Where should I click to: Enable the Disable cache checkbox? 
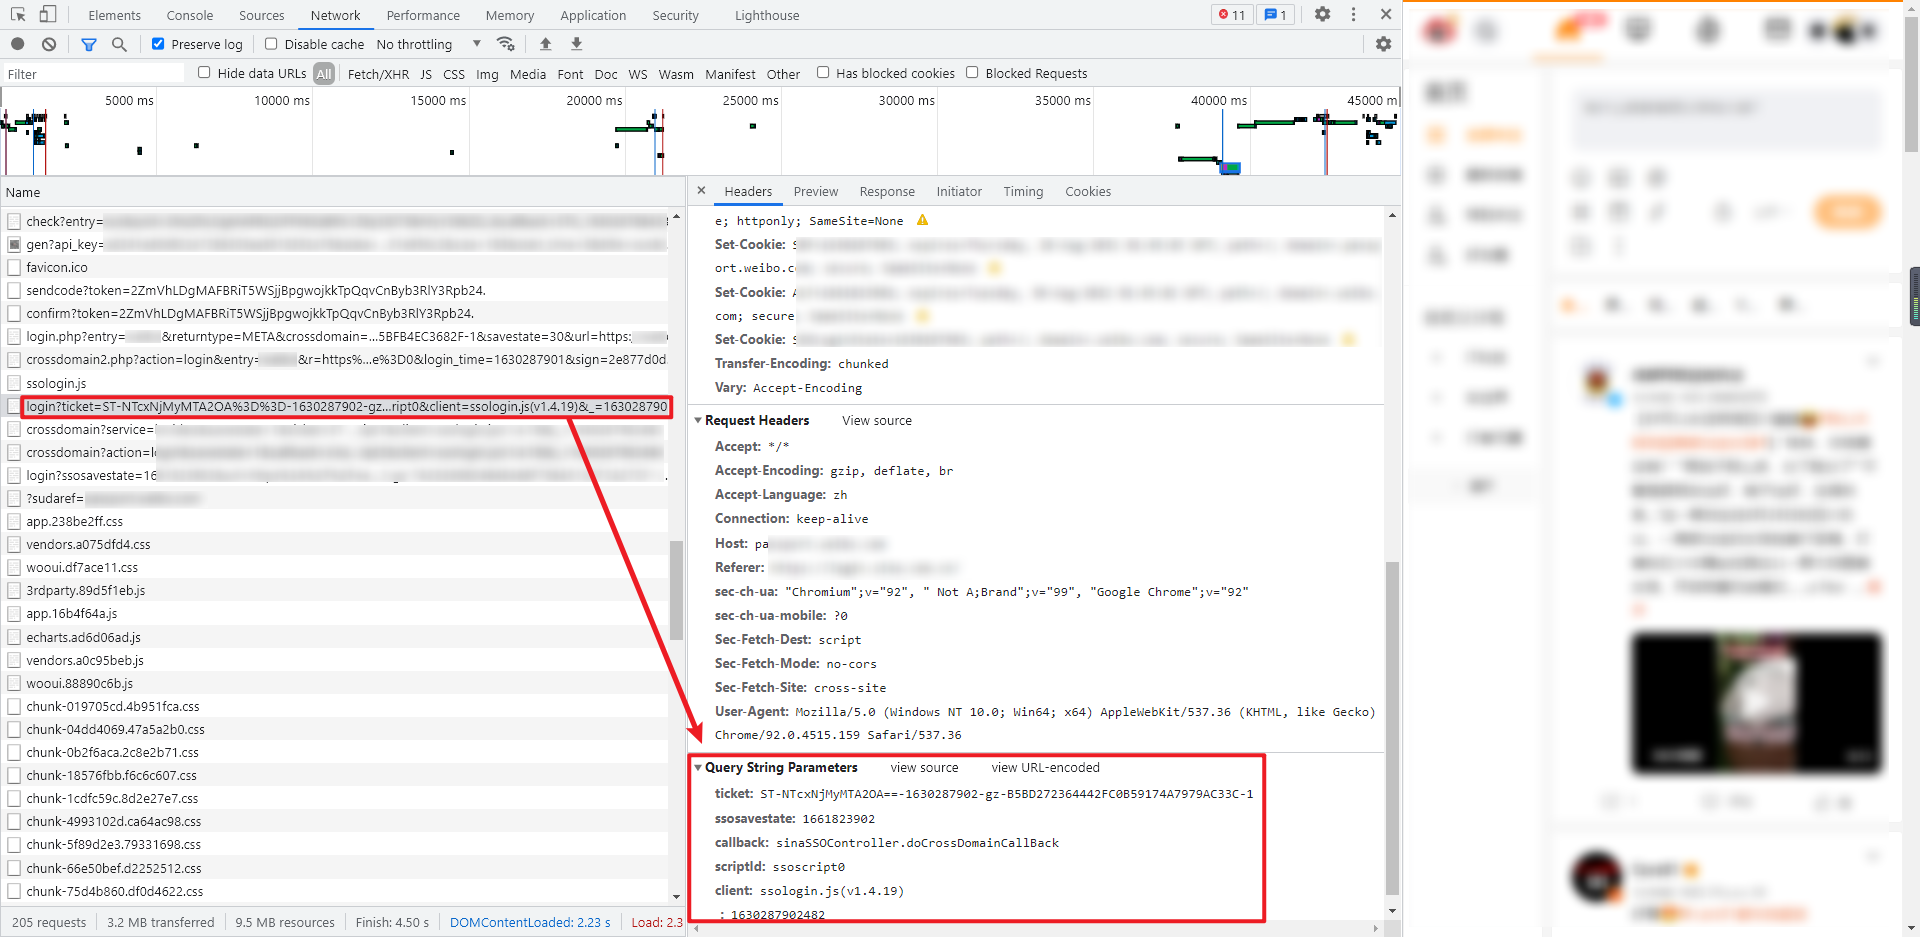point(271,44)
